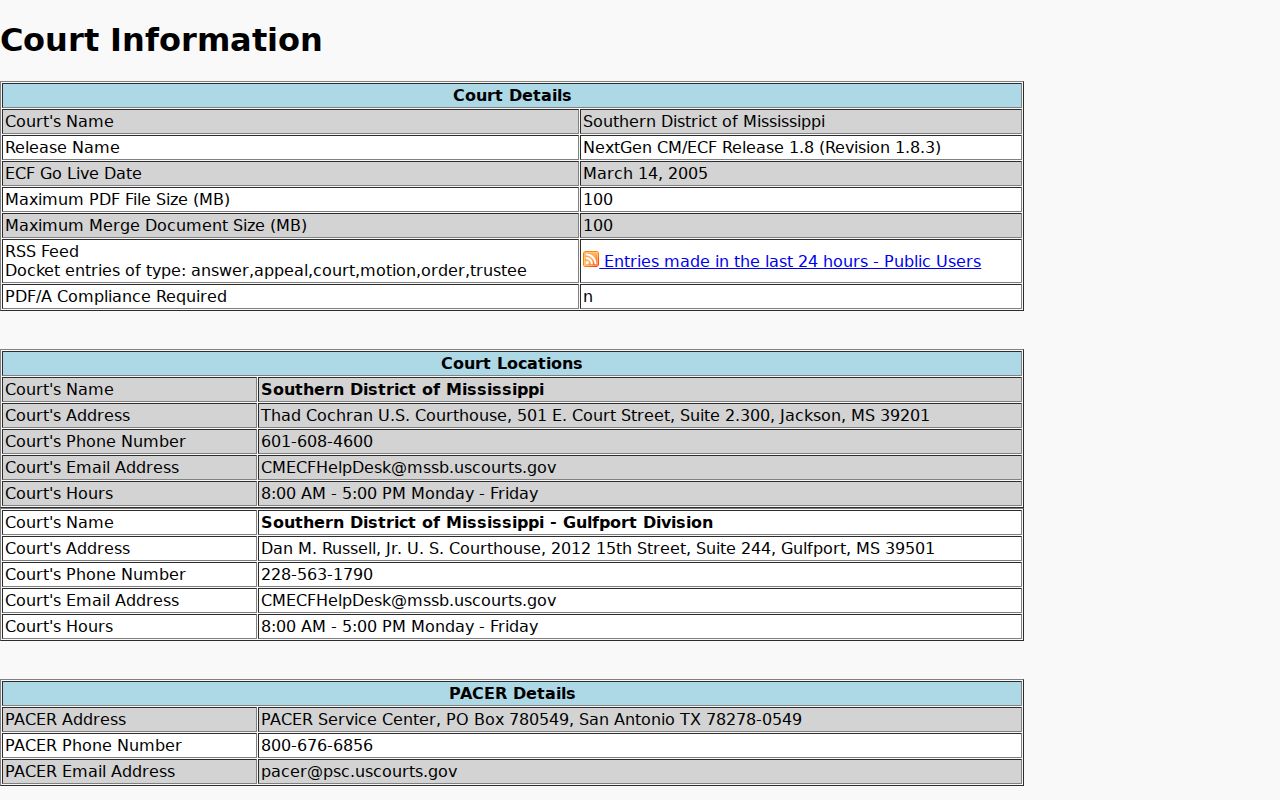Click the 'Release Name' label
1280x800 pixels.
[x=62, y=147]
